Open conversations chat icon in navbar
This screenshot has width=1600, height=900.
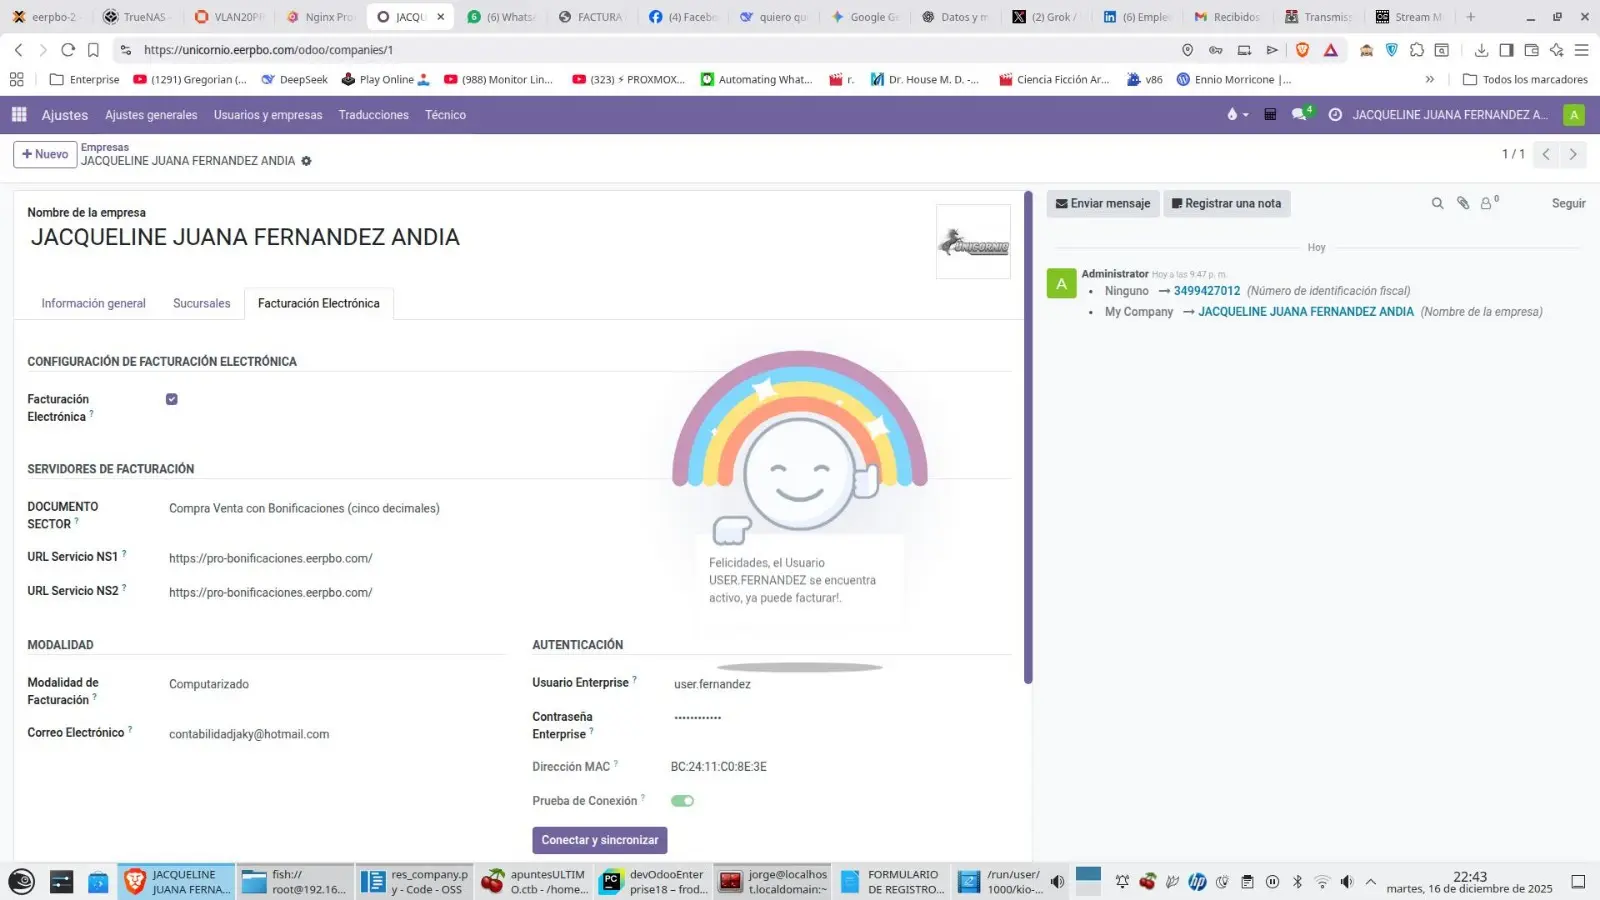click(1299, 115)
